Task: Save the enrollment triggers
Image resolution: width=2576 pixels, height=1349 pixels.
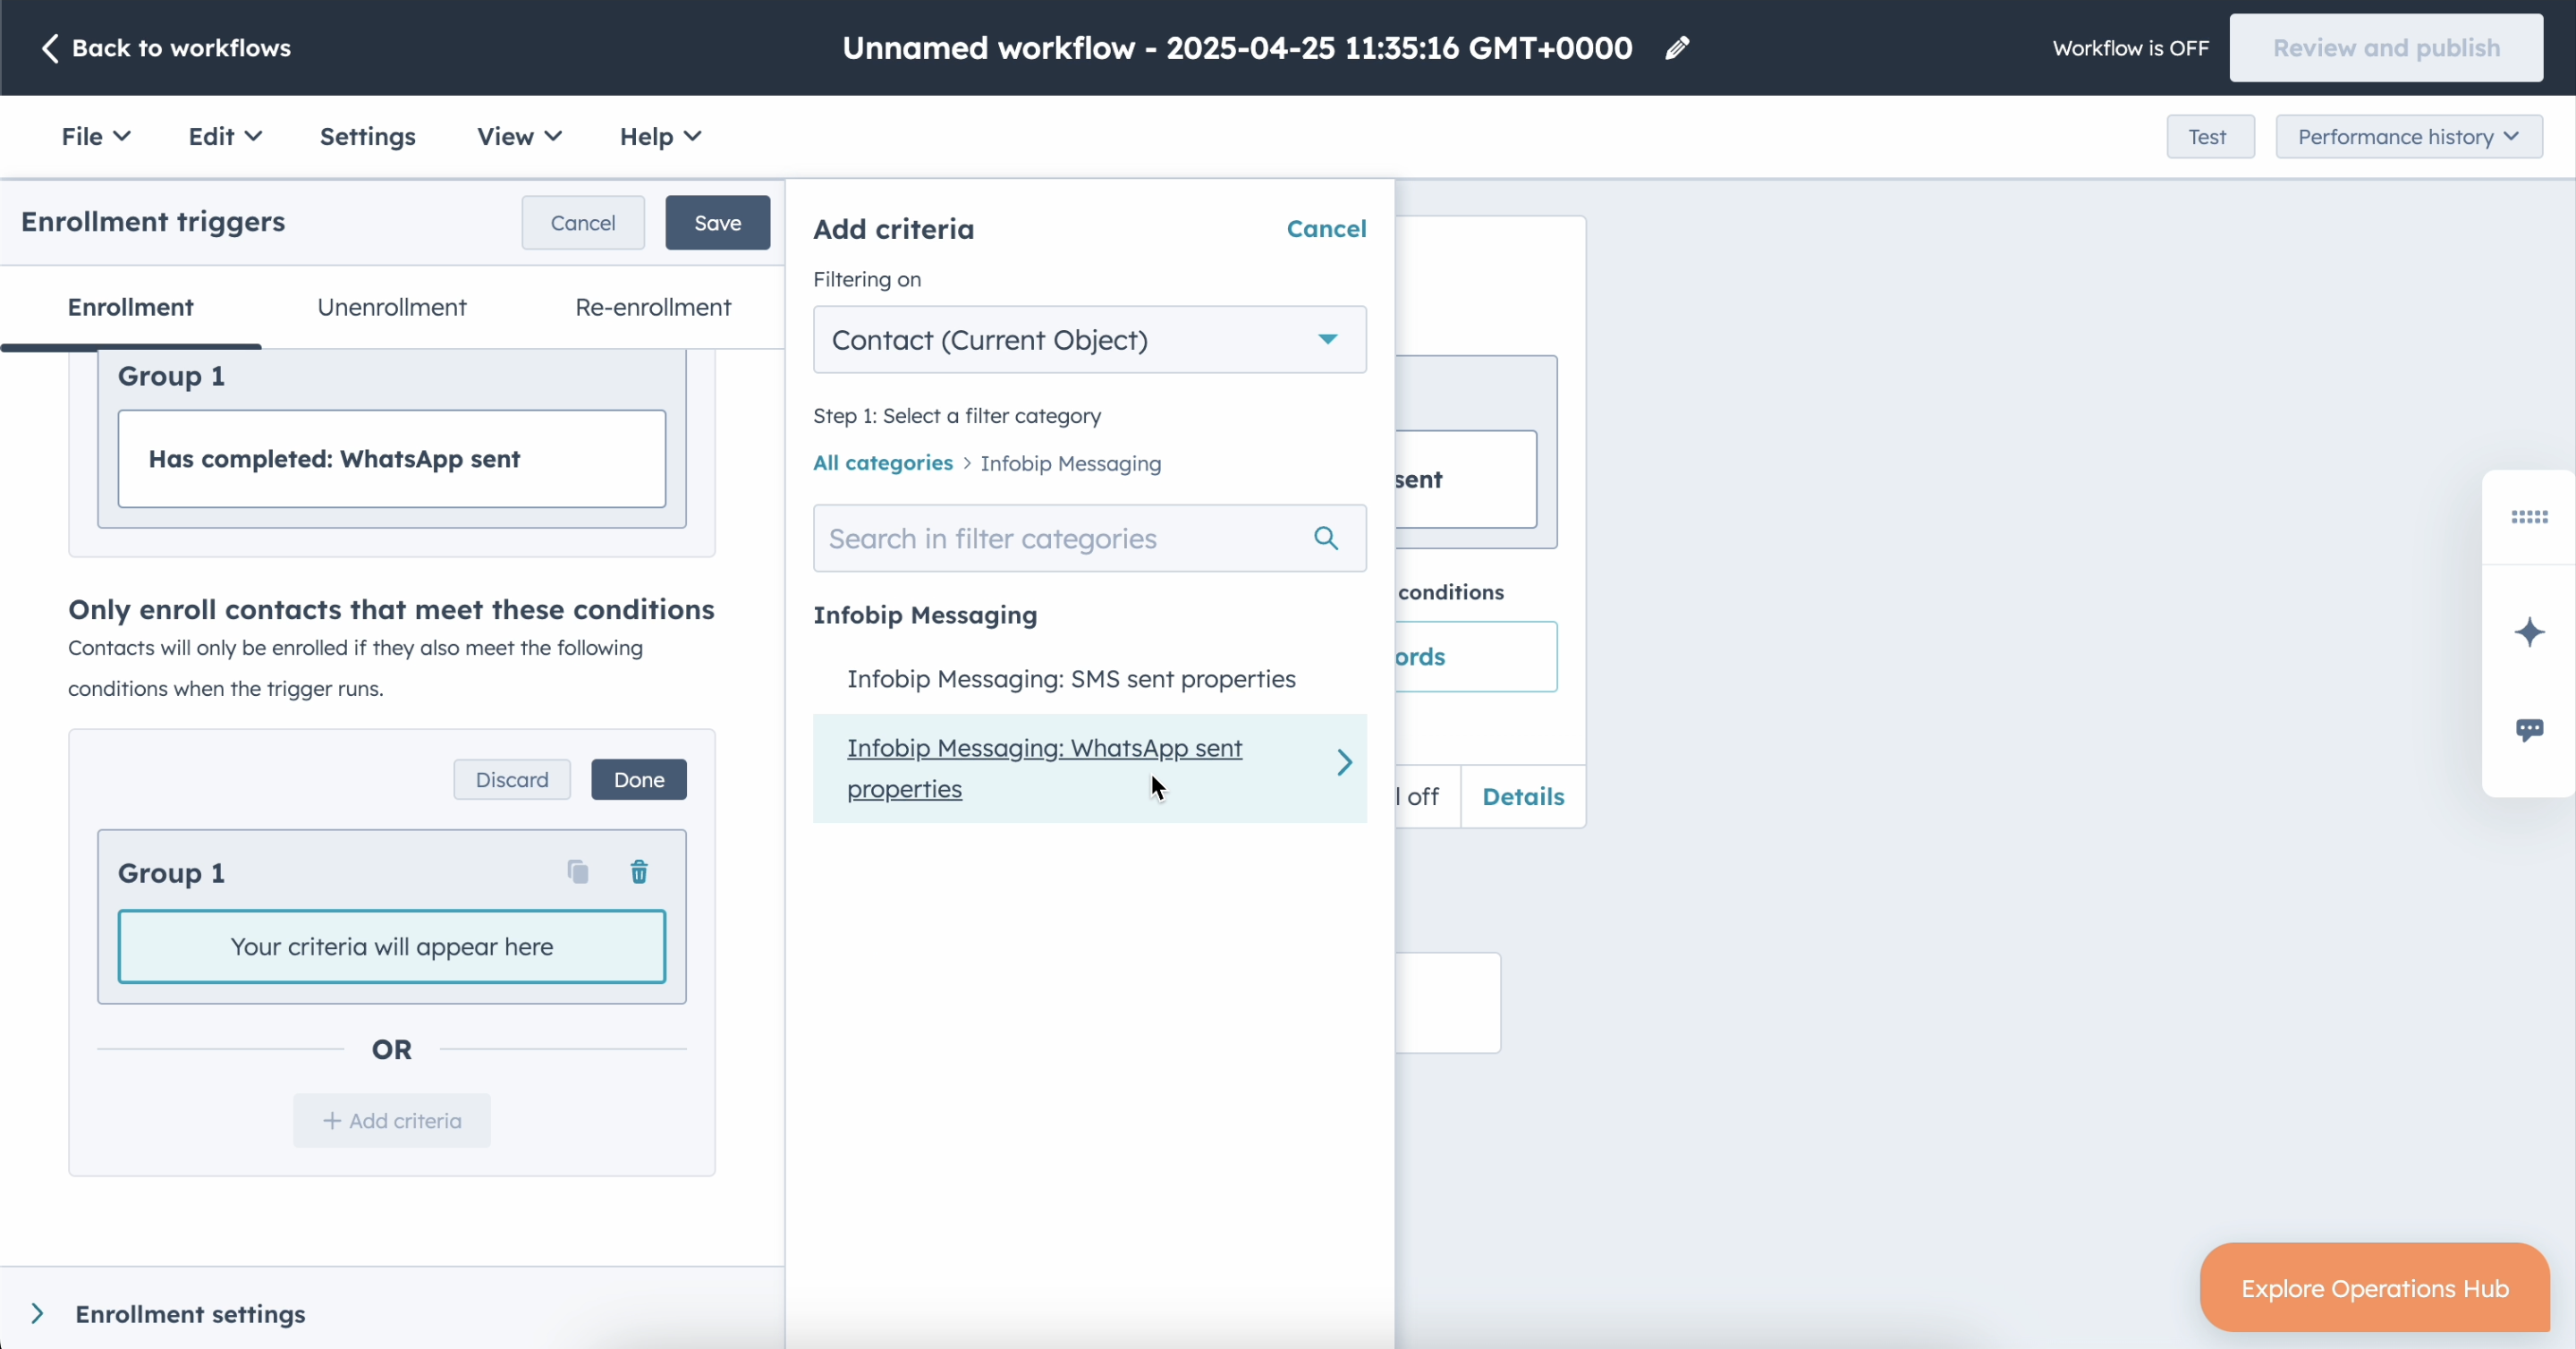Action: pyautogui.click(x=717, y=223)
